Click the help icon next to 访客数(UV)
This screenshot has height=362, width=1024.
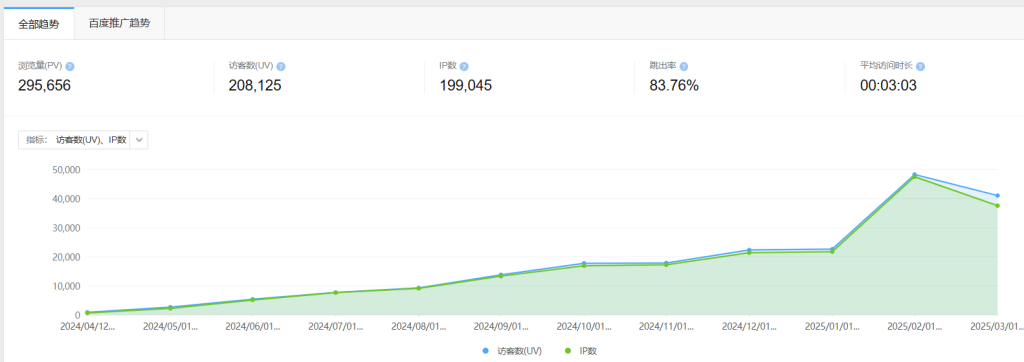pyautogui.click(x=281, y=67)
